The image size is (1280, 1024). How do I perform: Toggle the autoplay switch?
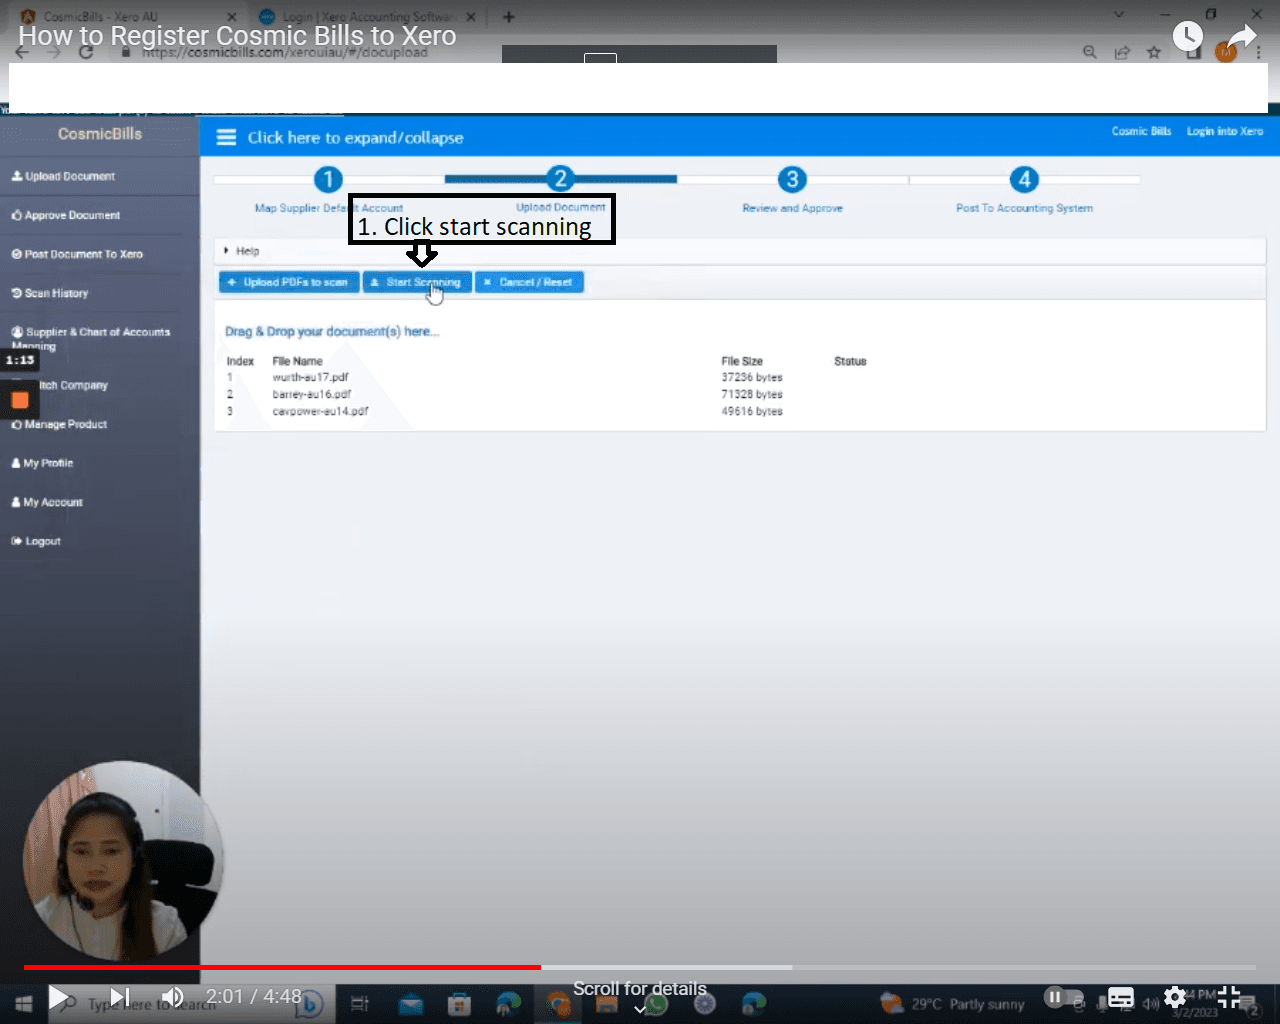[1063, 997]
